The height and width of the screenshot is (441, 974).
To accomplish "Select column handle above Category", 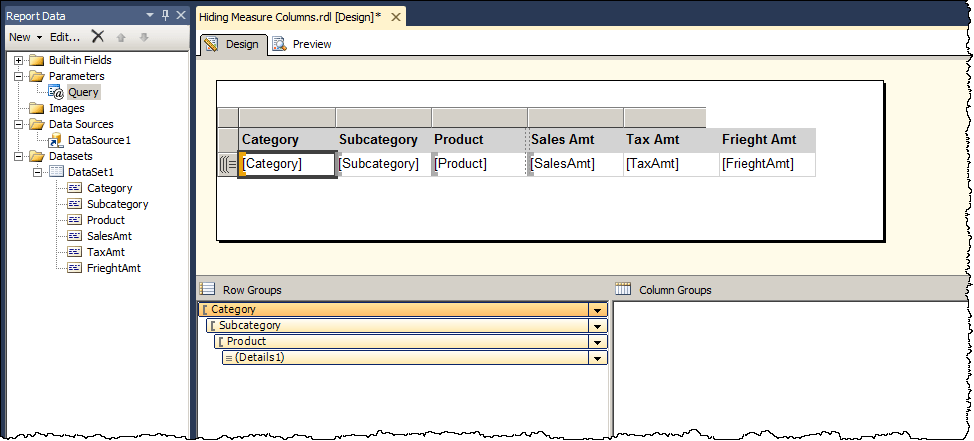I will pos(287,118).
